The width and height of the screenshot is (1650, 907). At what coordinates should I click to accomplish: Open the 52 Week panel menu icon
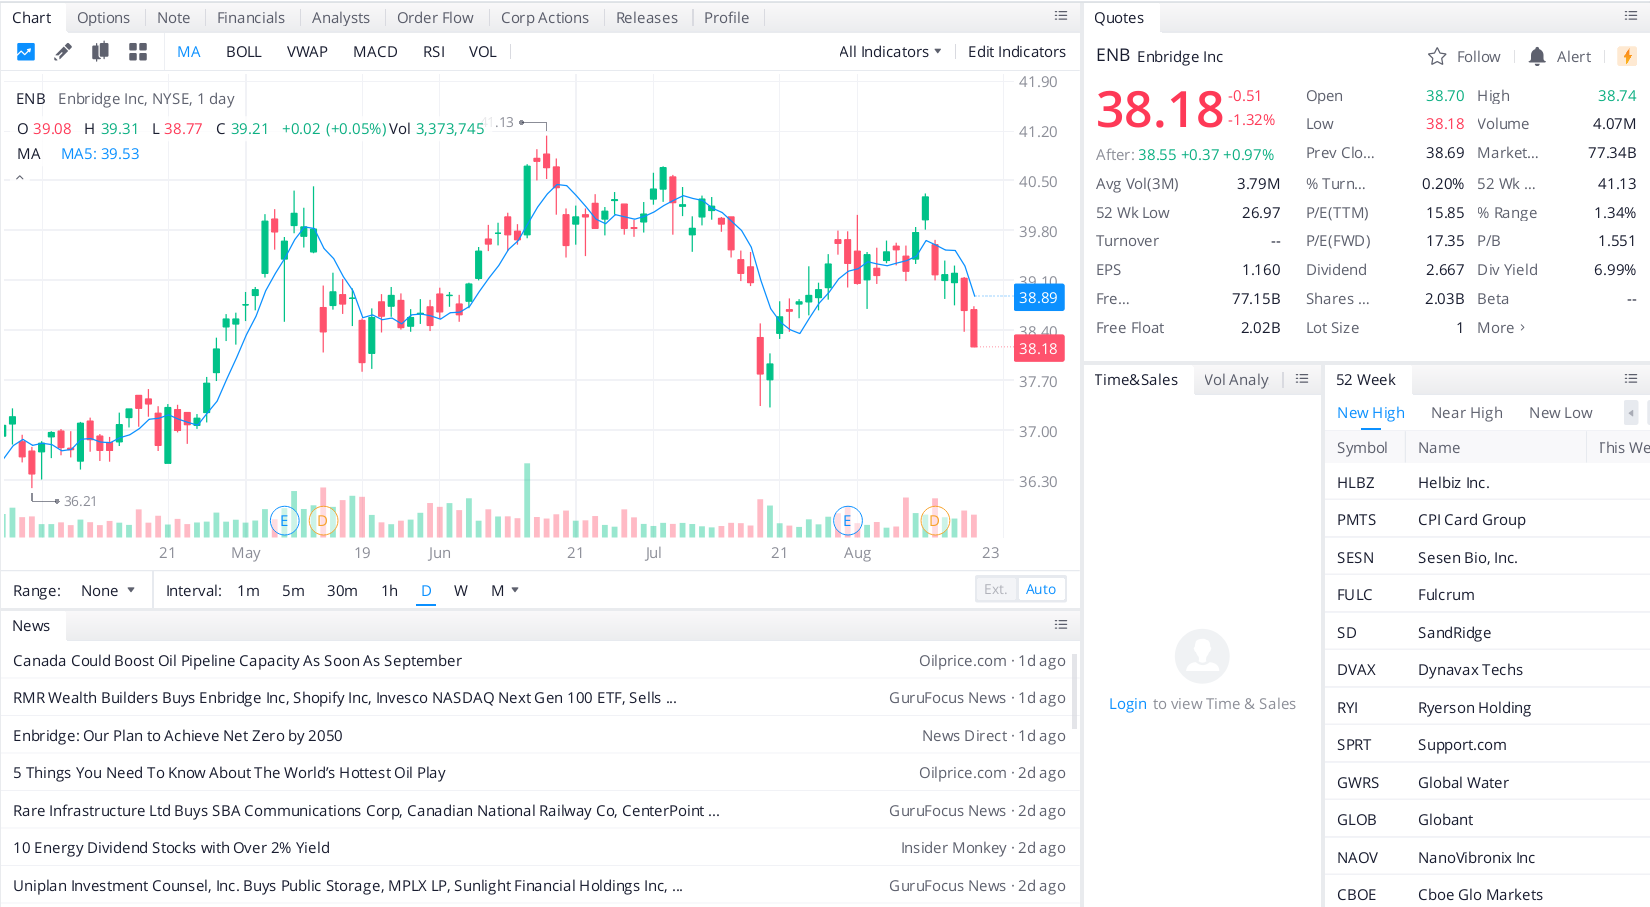(1631, 379)
